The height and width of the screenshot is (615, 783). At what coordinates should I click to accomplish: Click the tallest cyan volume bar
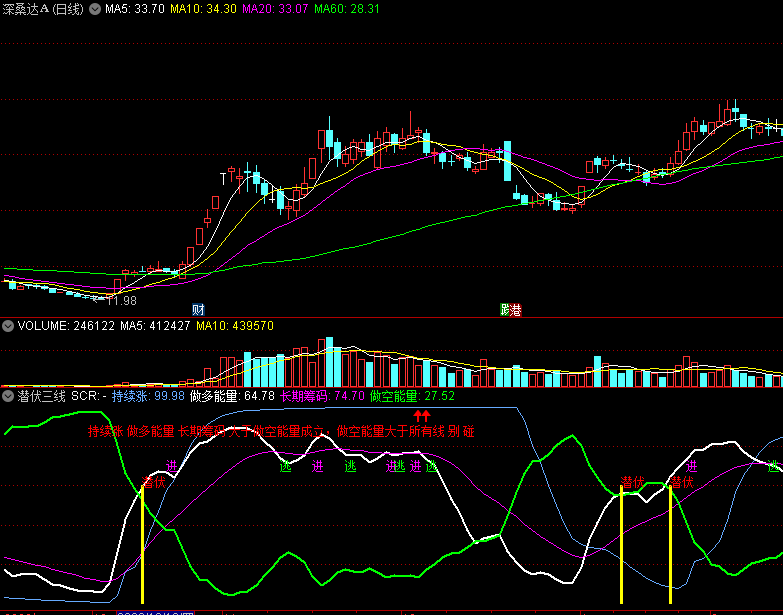pyautogui.click(x=329, y=362)
